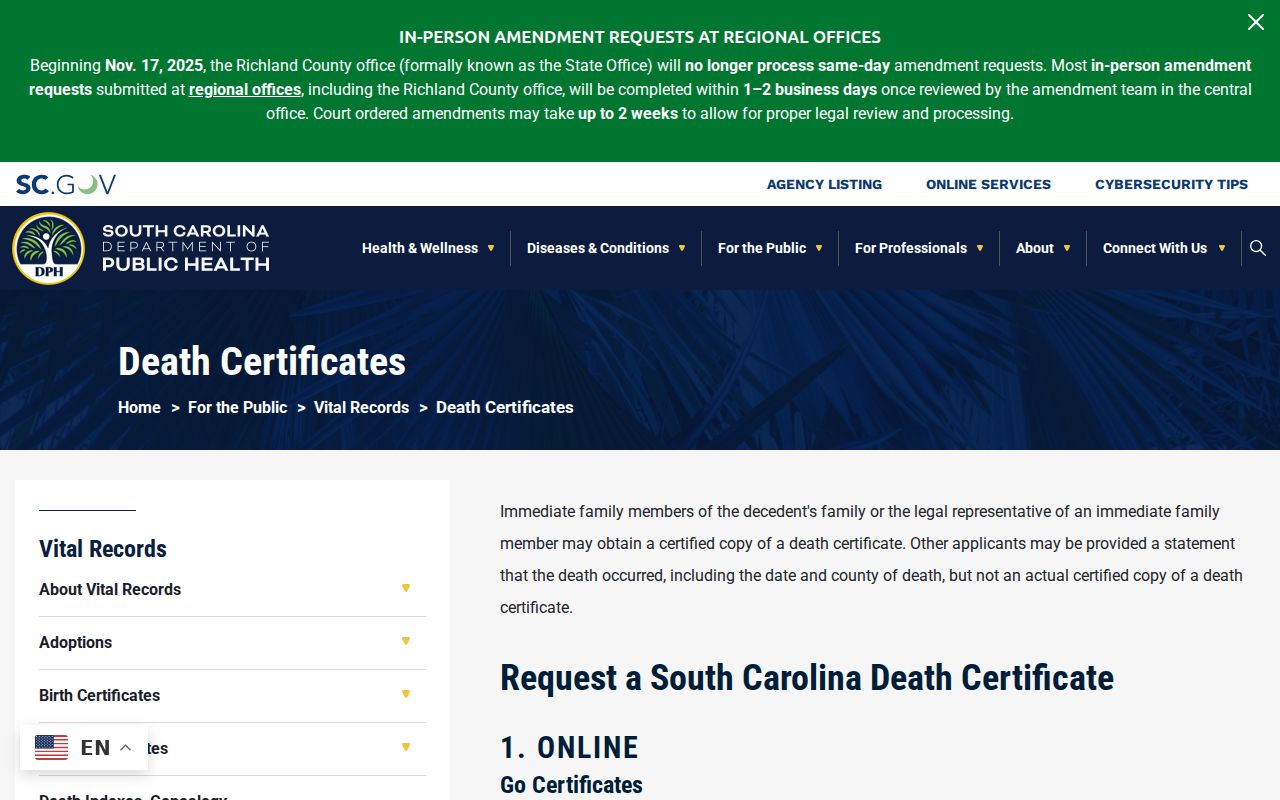This screenshot has height=800, width=1280.
Task: Close the green amendment notice banner
Action: (x=1255, y=22)
